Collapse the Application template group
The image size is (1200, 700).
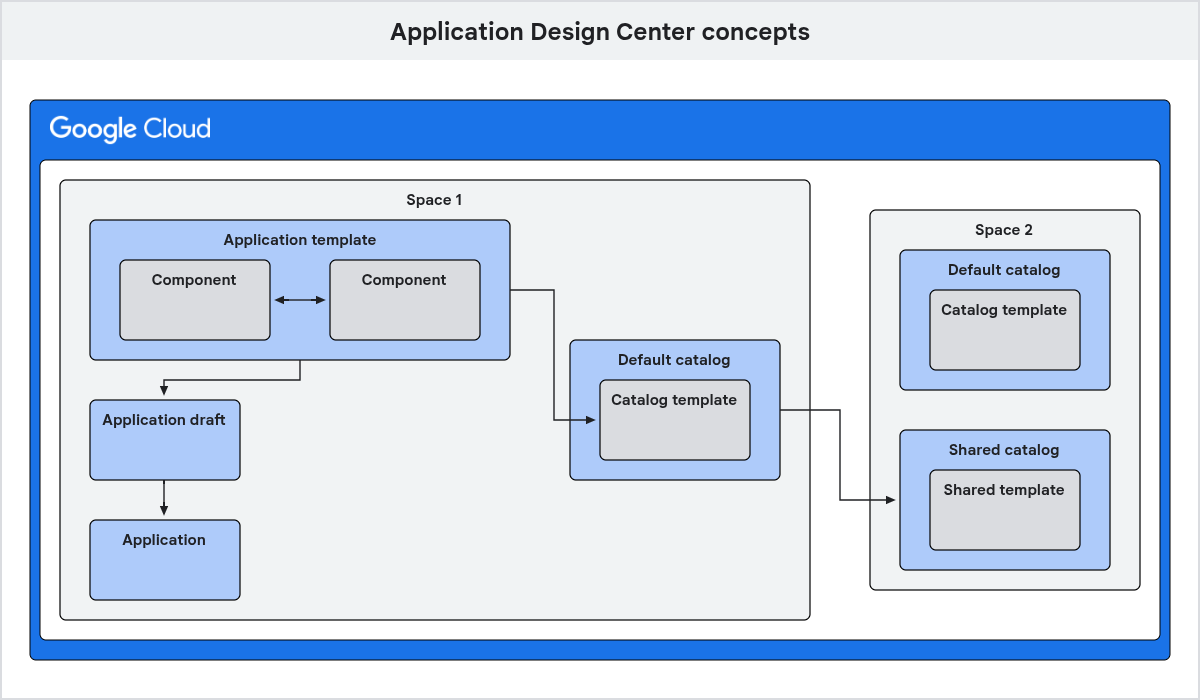[x=299, y=240]
